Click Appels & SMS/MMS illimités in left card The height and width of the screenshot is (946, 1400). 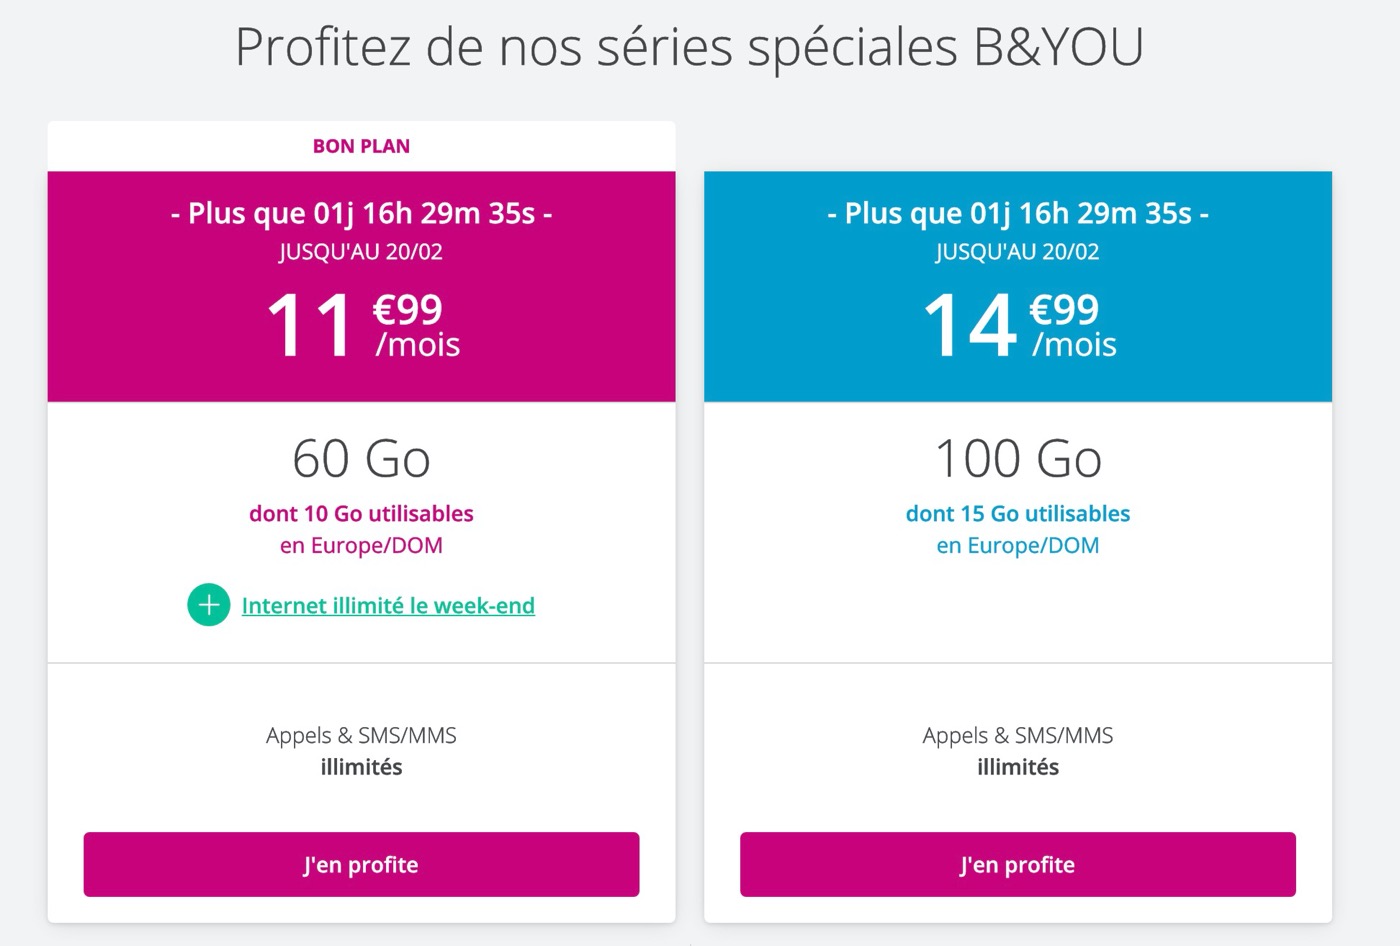click(x=361, y=751)
